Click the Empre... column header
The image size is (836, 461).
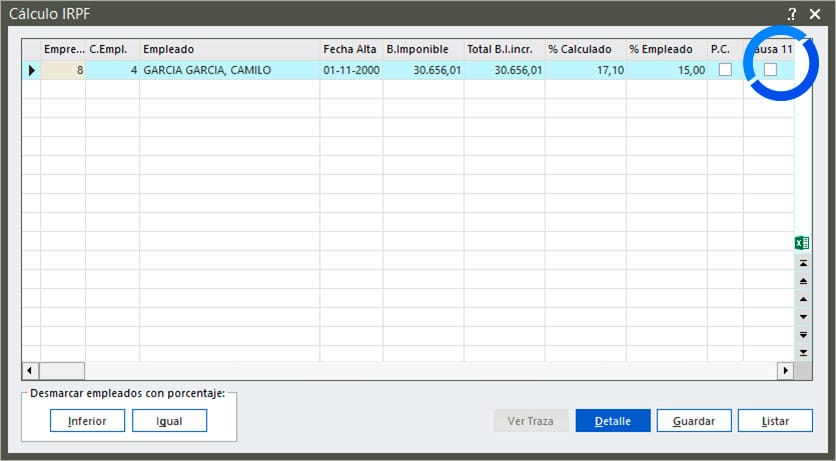[63, 50]
